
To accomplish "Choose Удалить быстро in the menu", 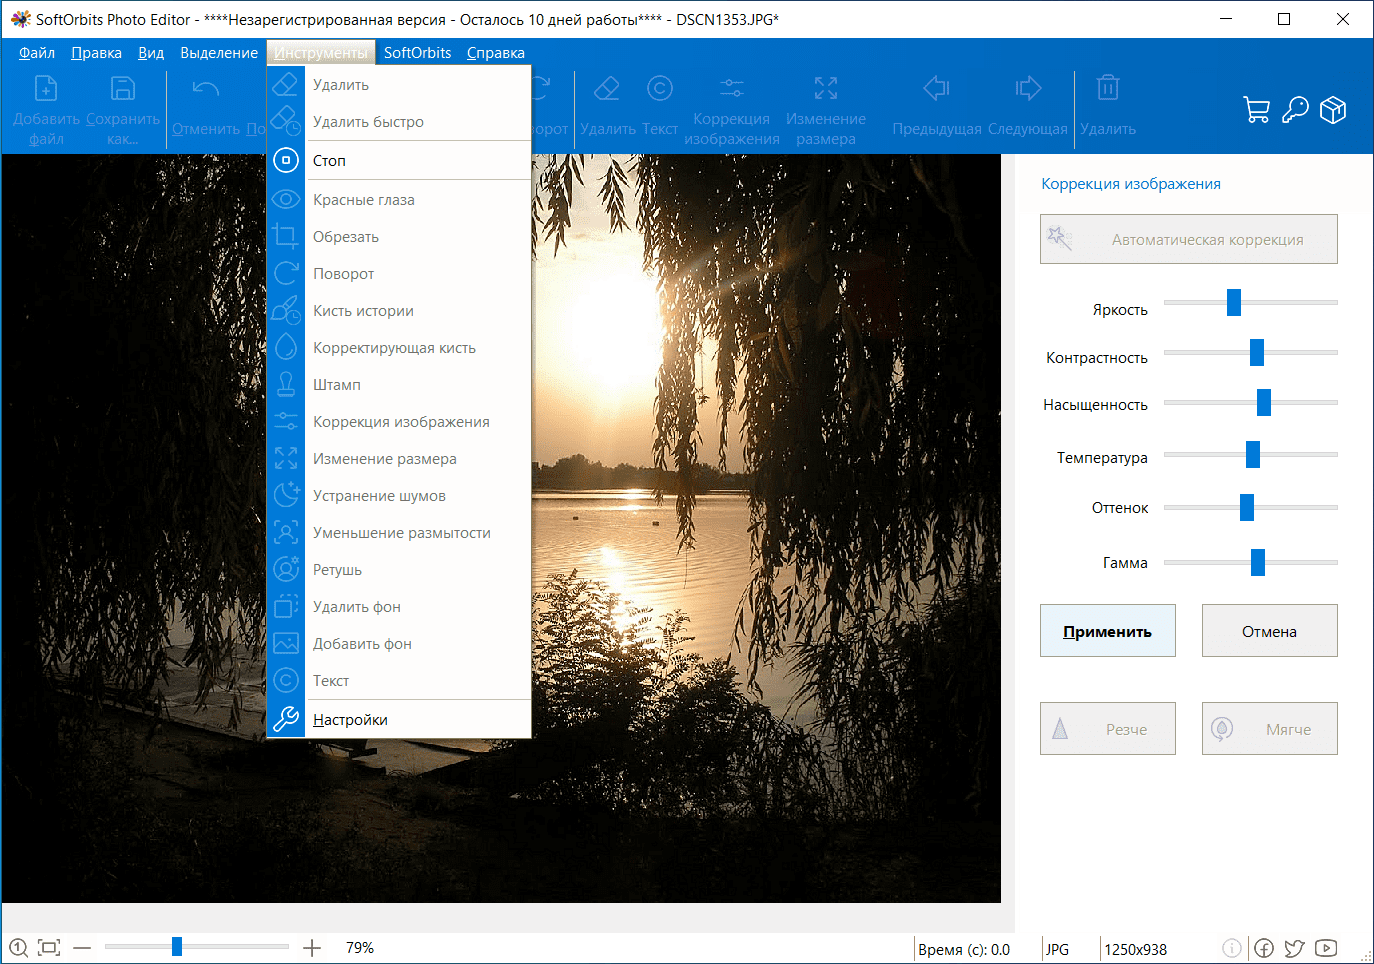I will click(399, 122).
